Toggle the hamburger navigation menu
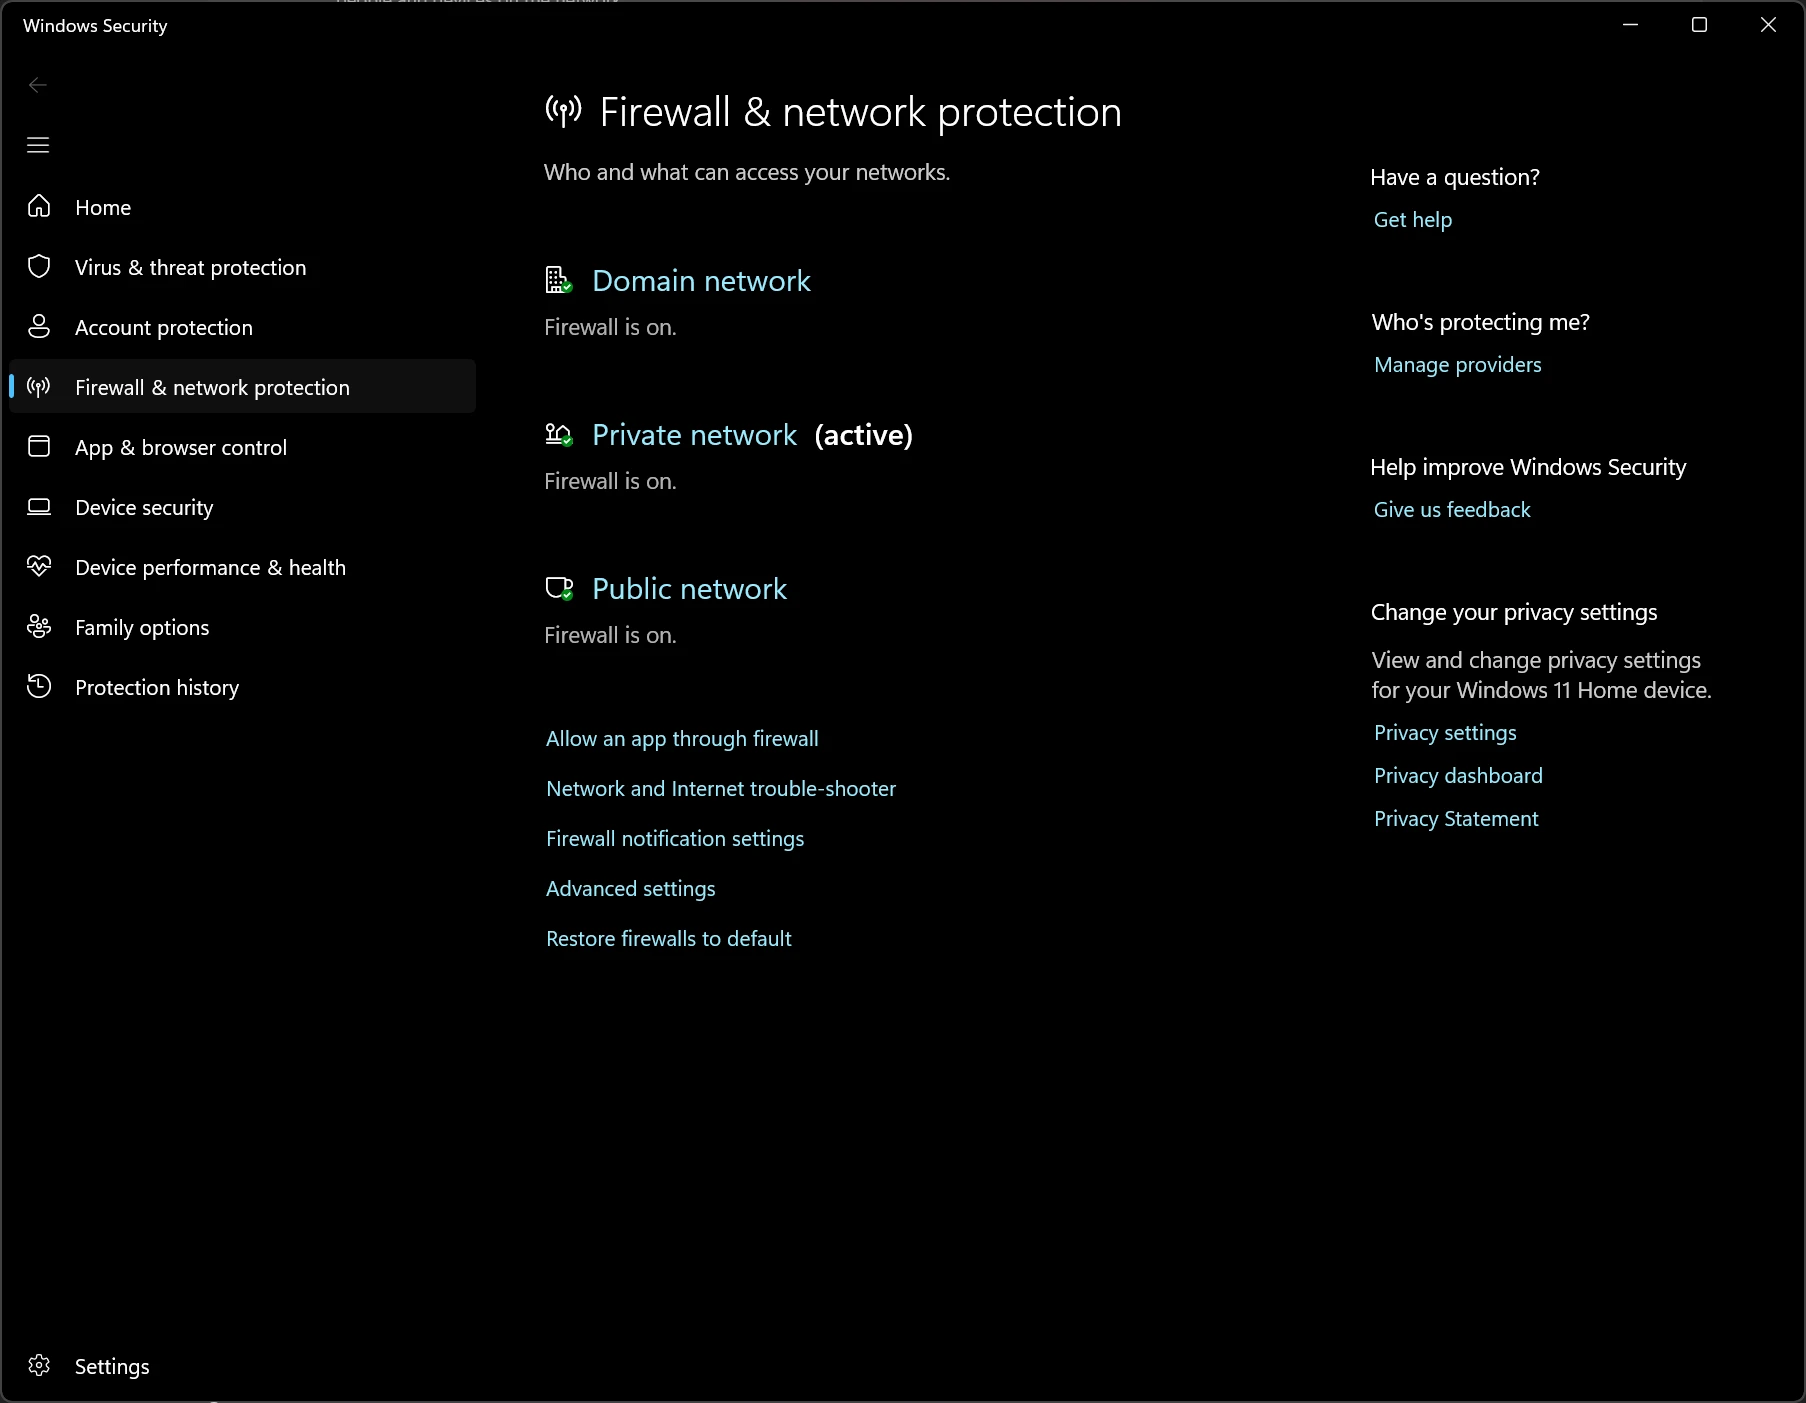This screenshot has width=1806, height=1403. point(38,145)
